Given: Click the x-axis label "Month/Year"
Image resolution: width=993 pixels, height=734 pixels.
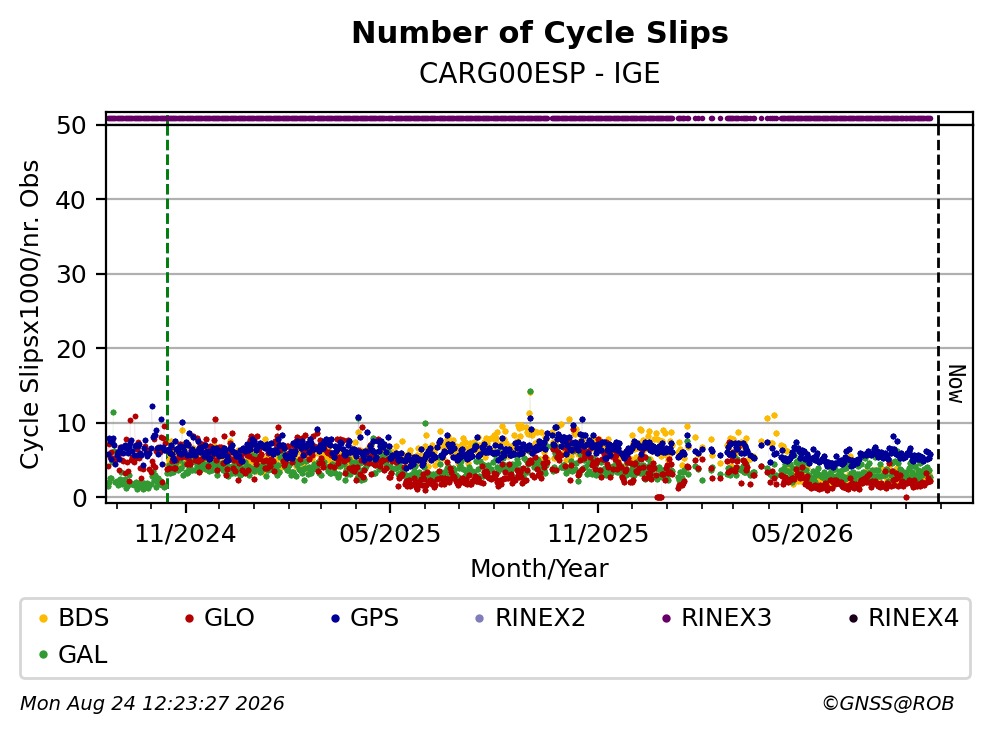Looking at the screenshot, I should click(539, 569).
